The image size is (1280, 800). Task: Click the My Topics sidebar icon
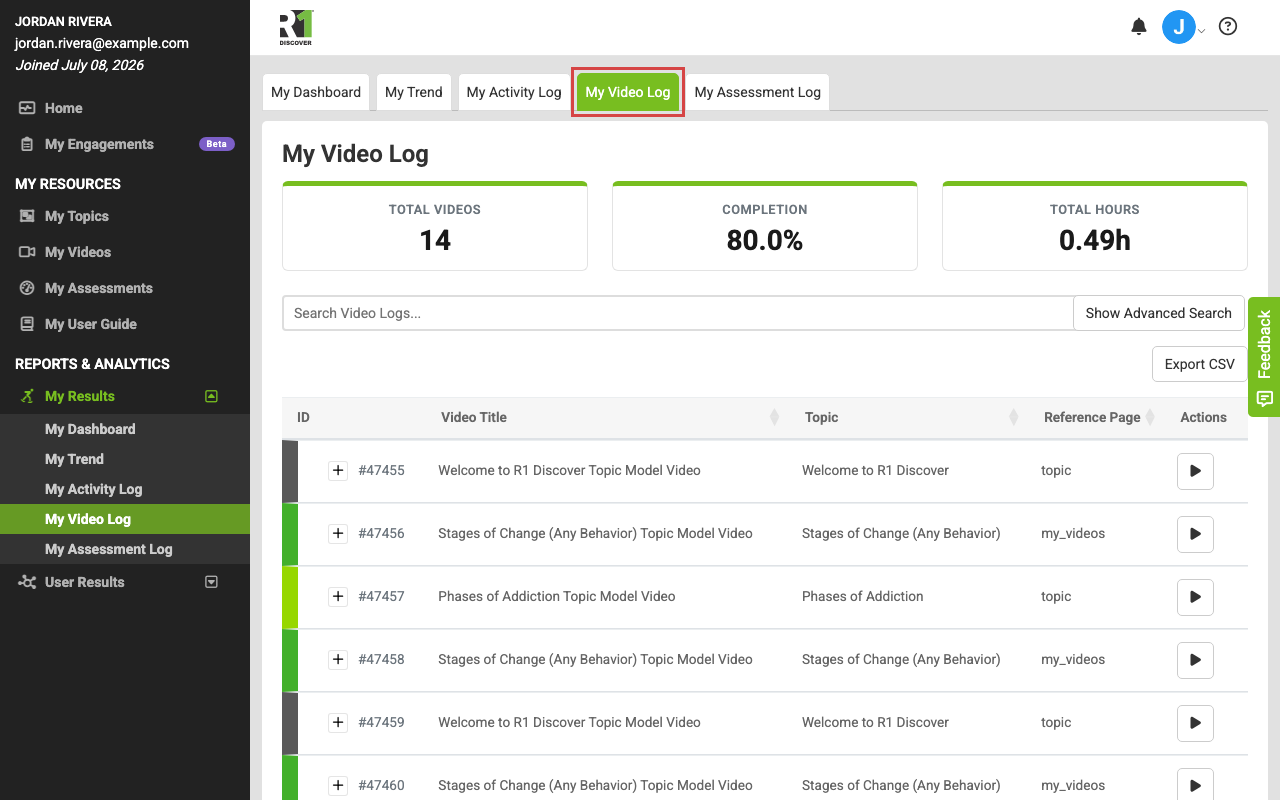[27, 216]
